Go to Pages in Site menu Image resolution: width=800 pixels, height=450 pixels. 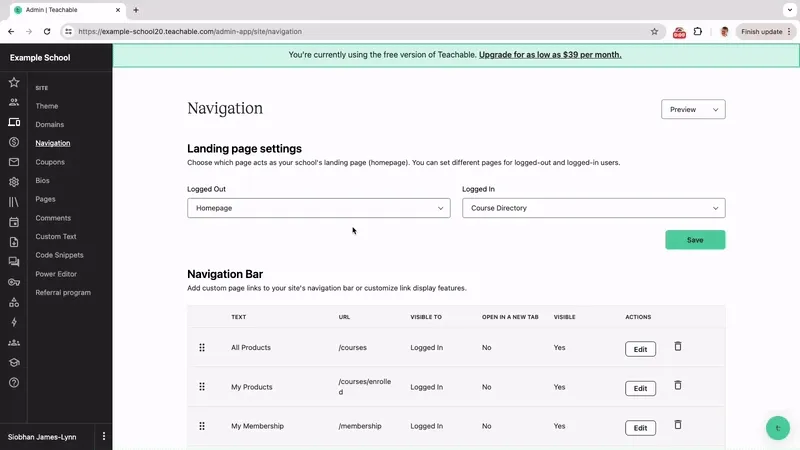pyautogui.click(x=45, y=199)
